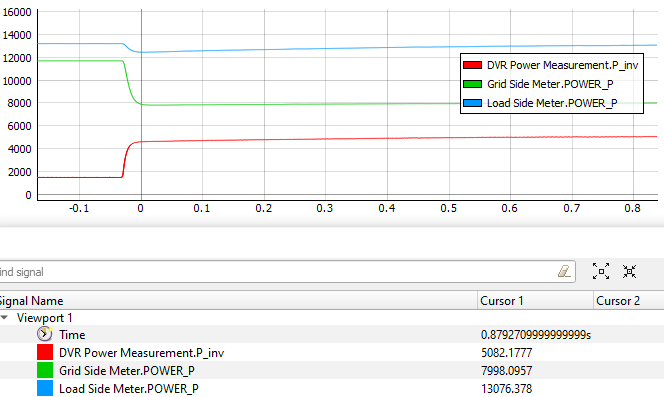The width and height of the screenshot is (664, 397).
Task: Click the Cursor 2 column header
Action: tap(629, 300)
